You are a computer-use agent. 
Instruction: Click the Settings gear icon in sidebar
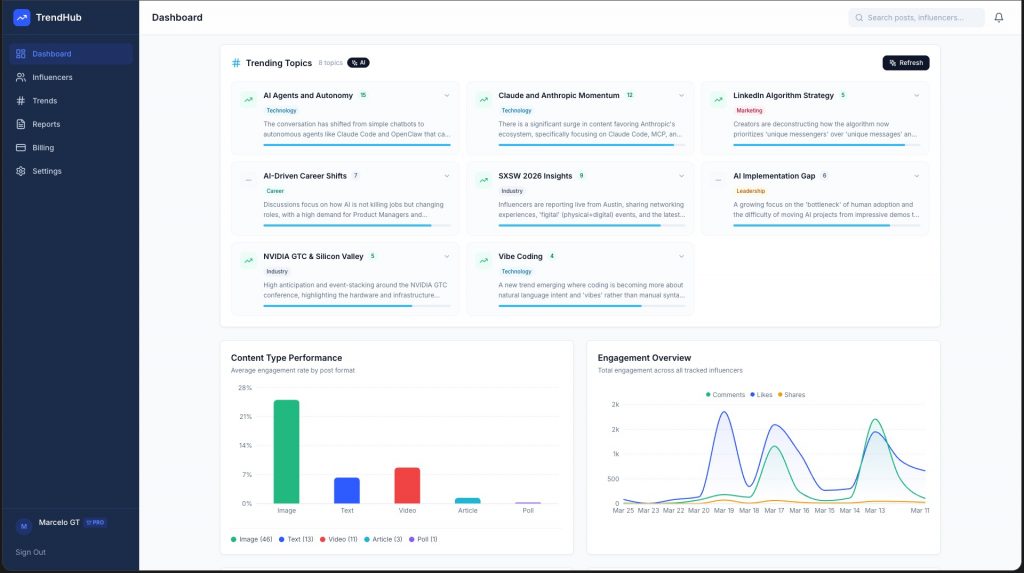[x=21, y=171]
